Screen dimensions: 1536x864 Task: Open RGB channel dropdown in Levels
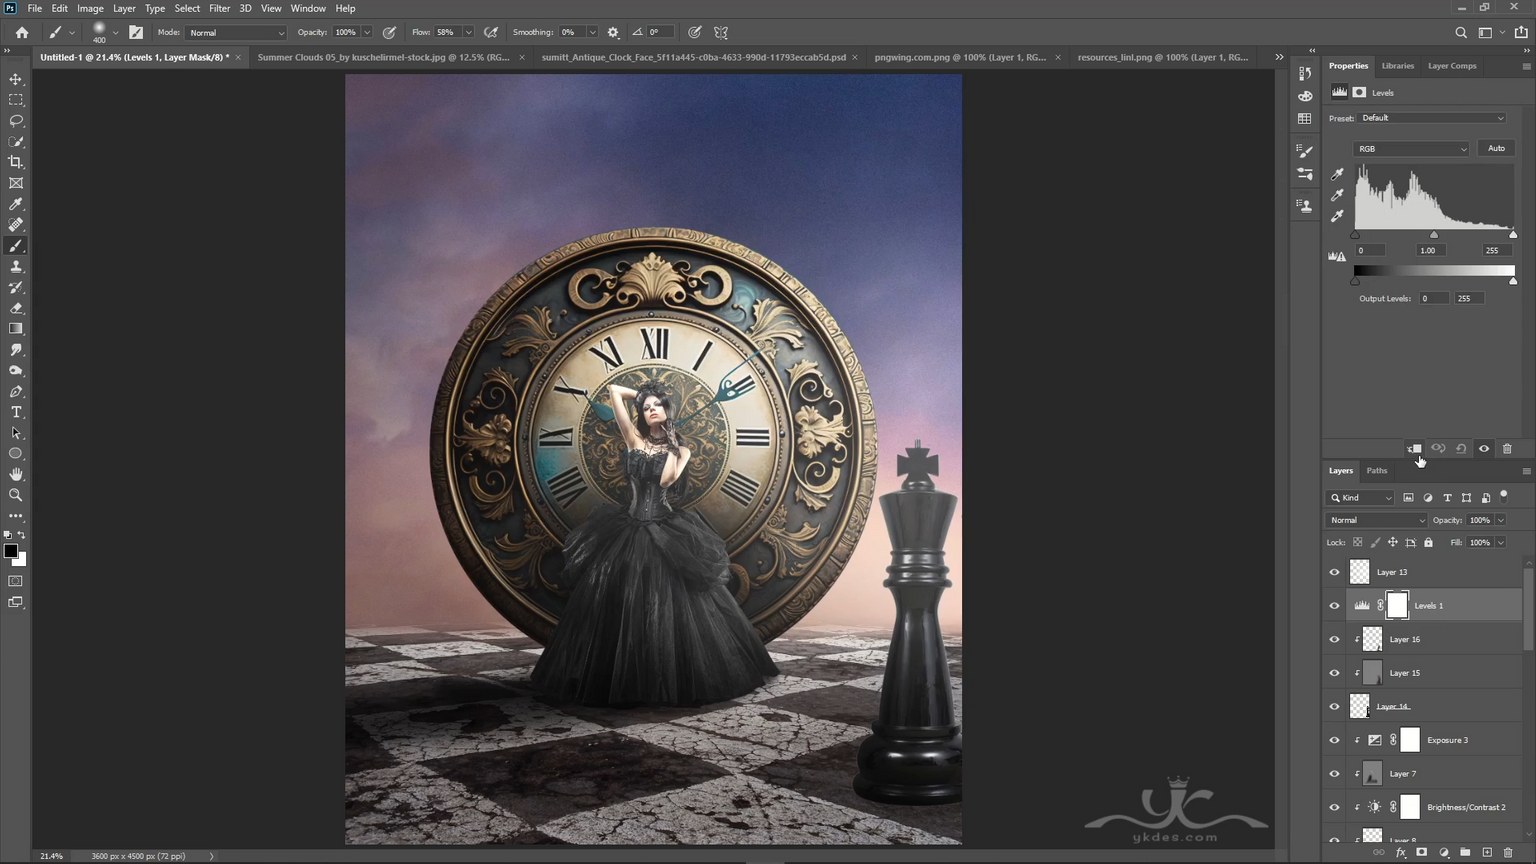tap(1411, 149)
